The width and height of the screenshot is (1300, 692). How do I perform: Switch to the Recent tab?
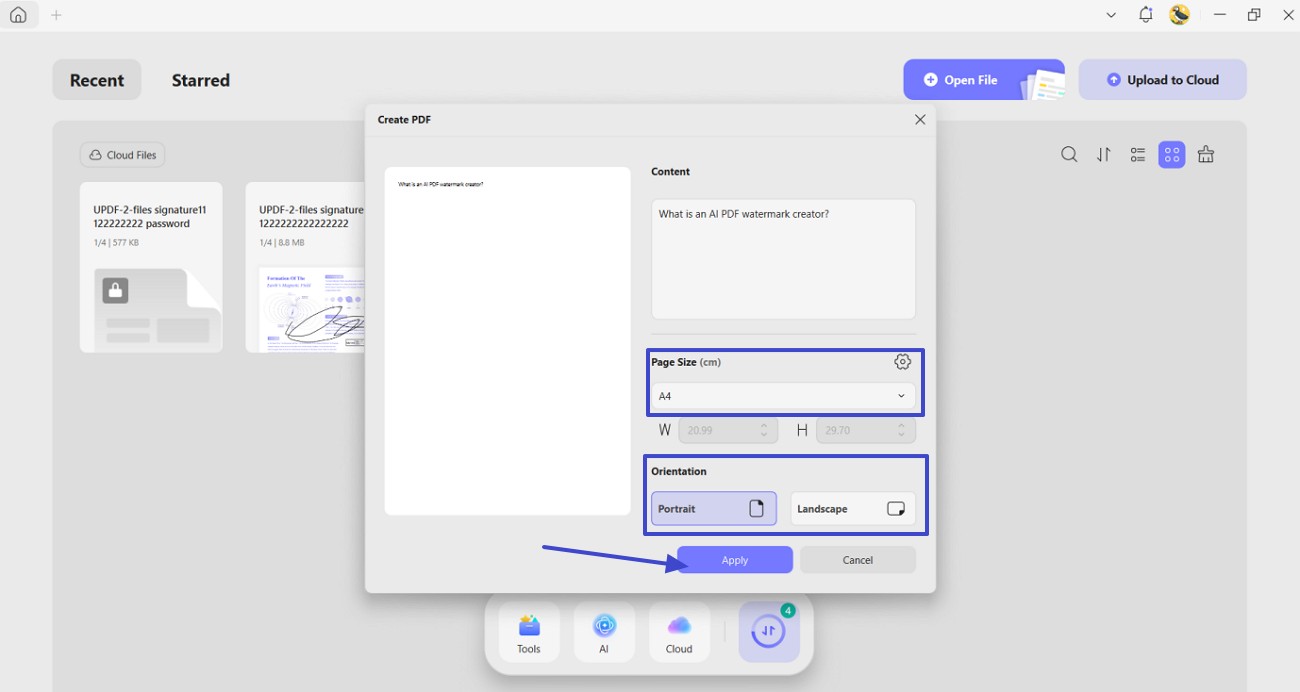97,80
